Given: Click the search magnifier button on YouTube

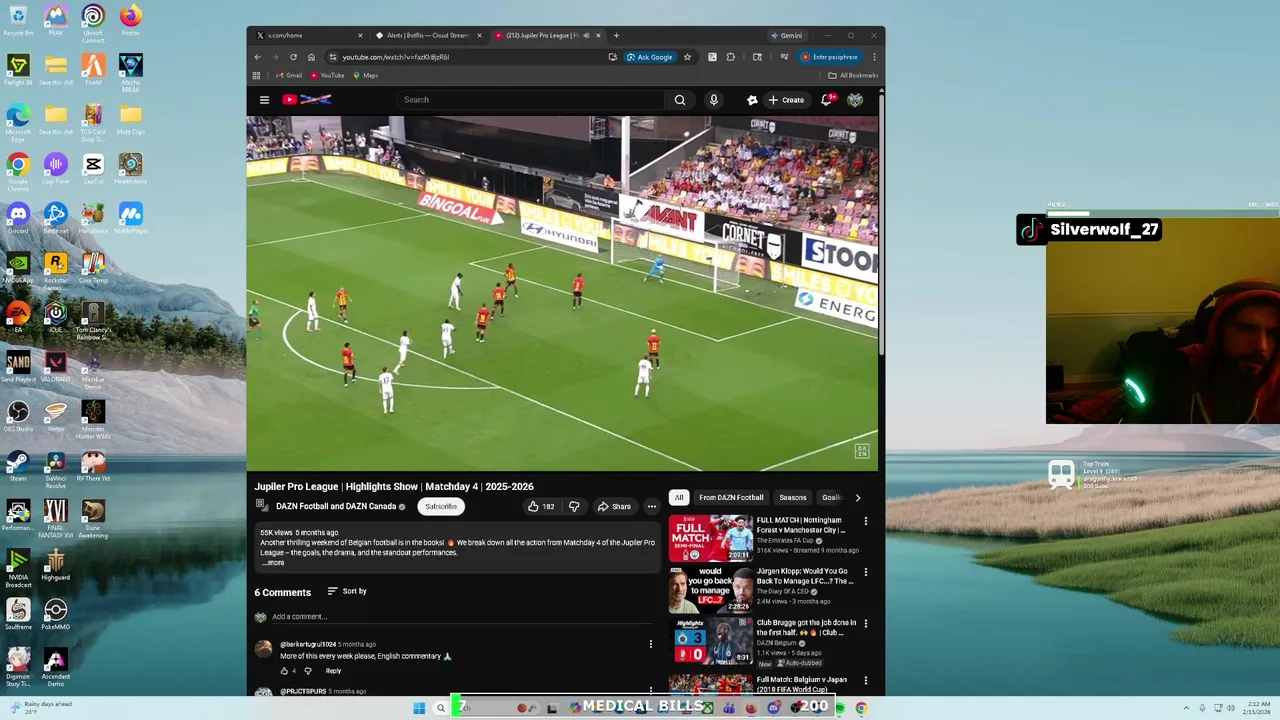Looking at the screenshot, I should click(680, 100).
